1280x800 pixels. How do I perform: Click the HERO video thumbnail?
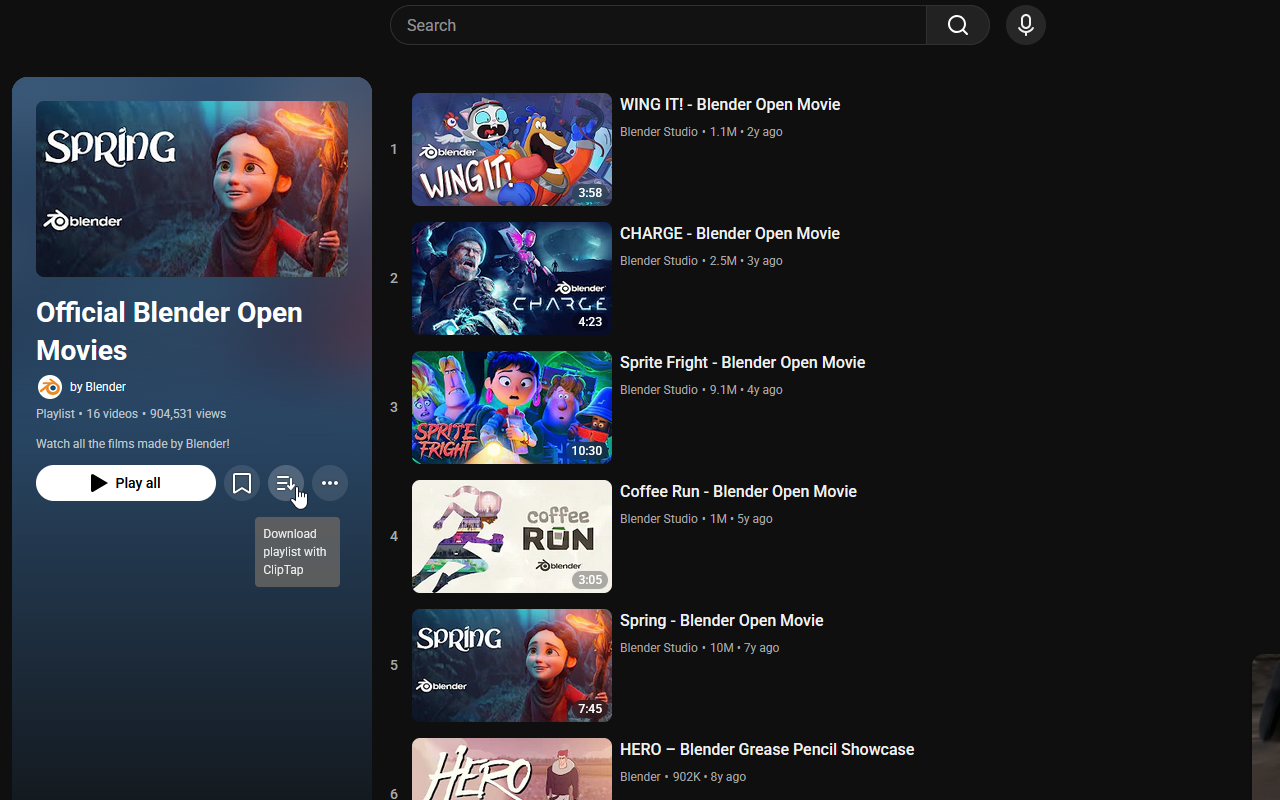click(x=512, y=769)
